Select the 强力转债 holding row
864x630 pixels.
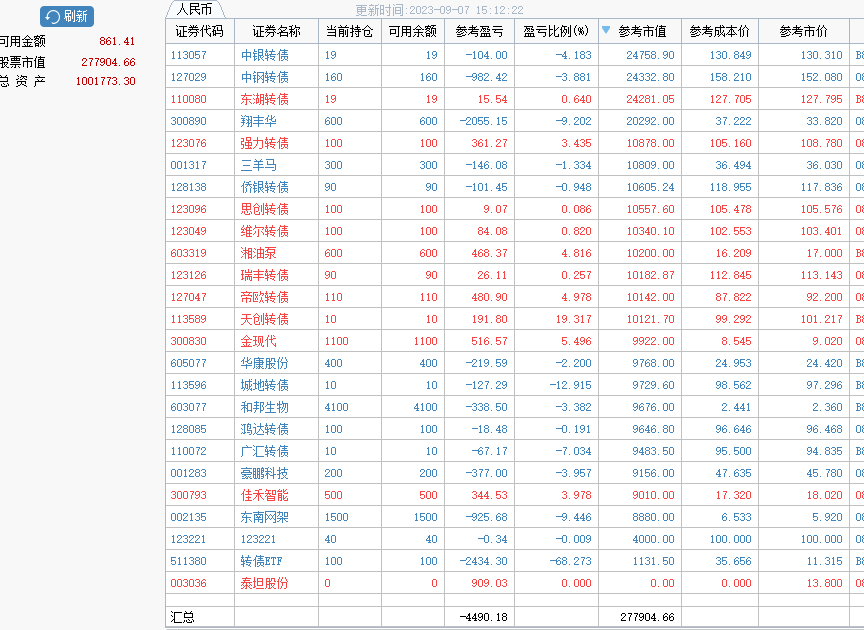pyautogui.click(x=515, y=143)
